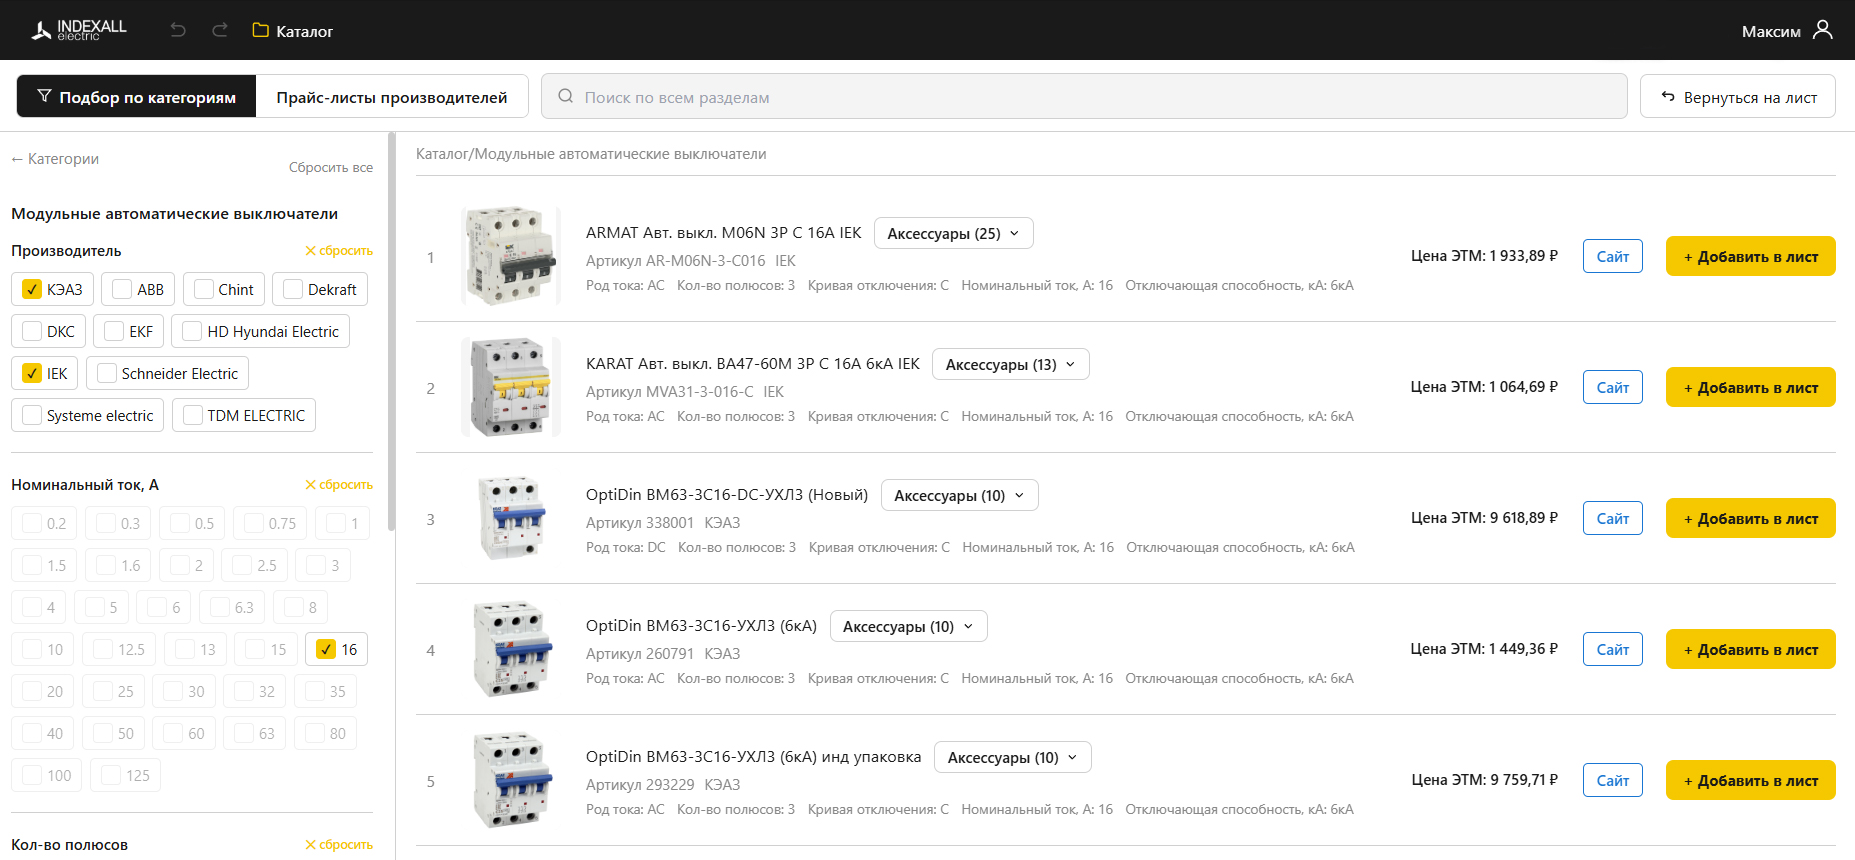Image resolution: width=1855 pixels, height=860 pixels.
Task: Check the EKF manufacturer checkbox
Action: tap(114, 331)
